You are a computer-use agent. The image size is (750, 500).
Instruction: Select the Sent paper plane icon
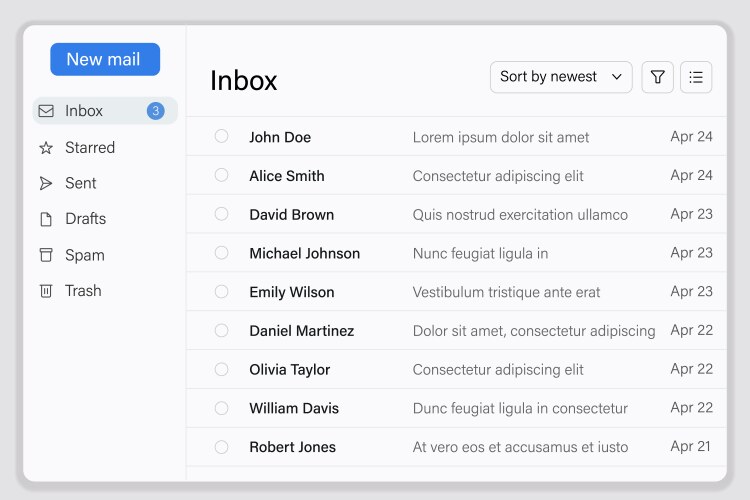click(46, 183)
